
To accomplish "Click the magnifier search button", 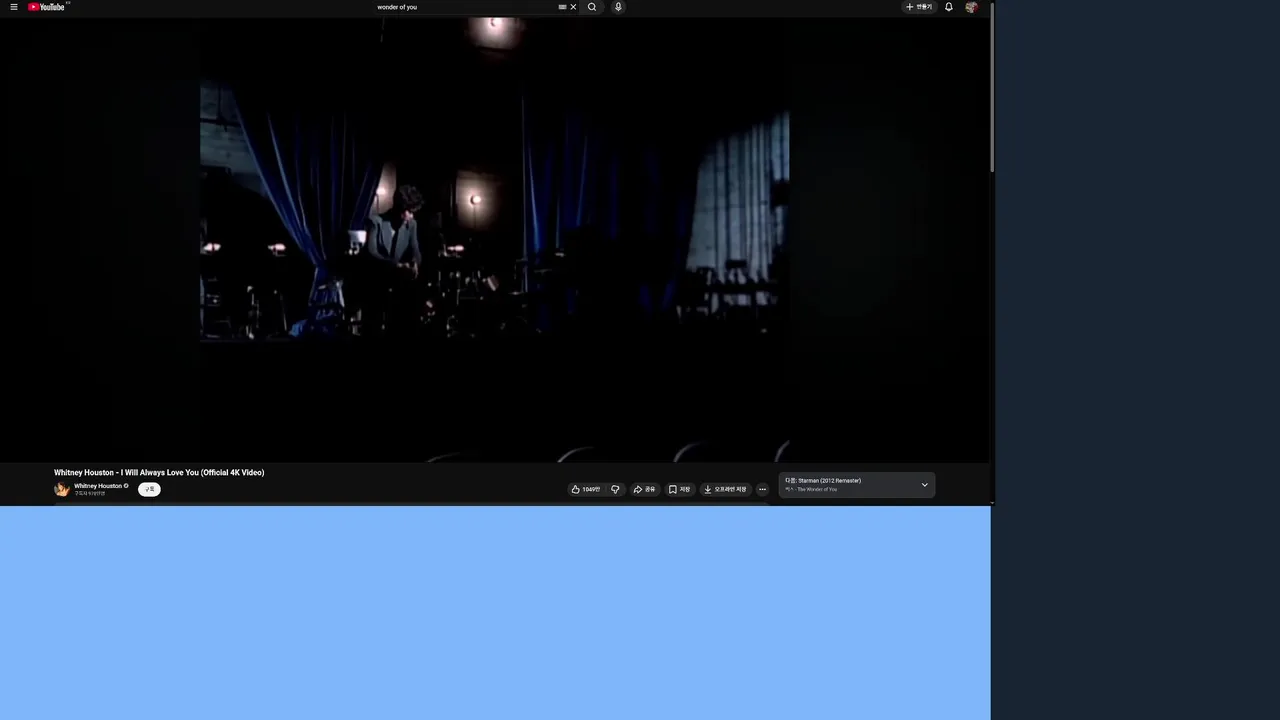I will [592, 7].
